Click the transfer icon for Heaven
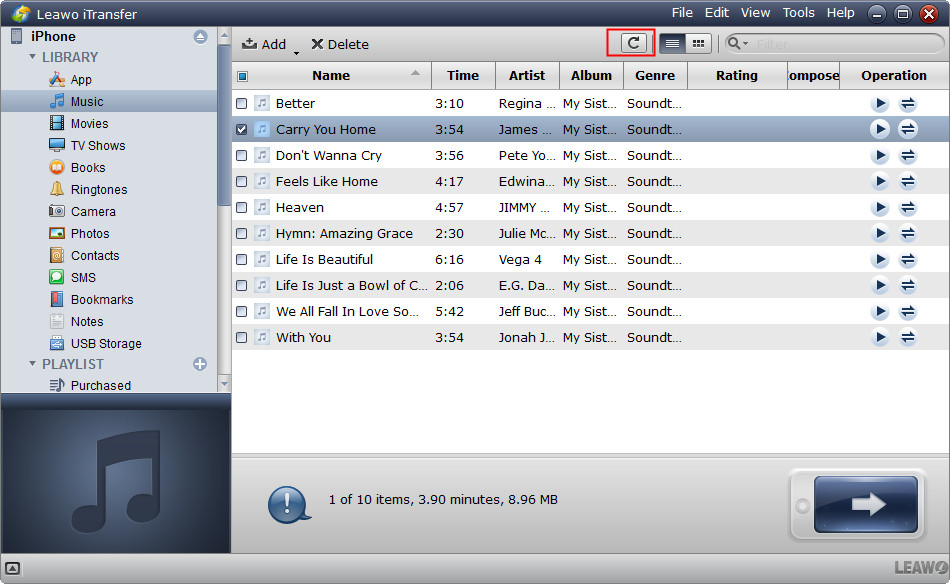Screen dimensions: 950x584 pos(908,207)
